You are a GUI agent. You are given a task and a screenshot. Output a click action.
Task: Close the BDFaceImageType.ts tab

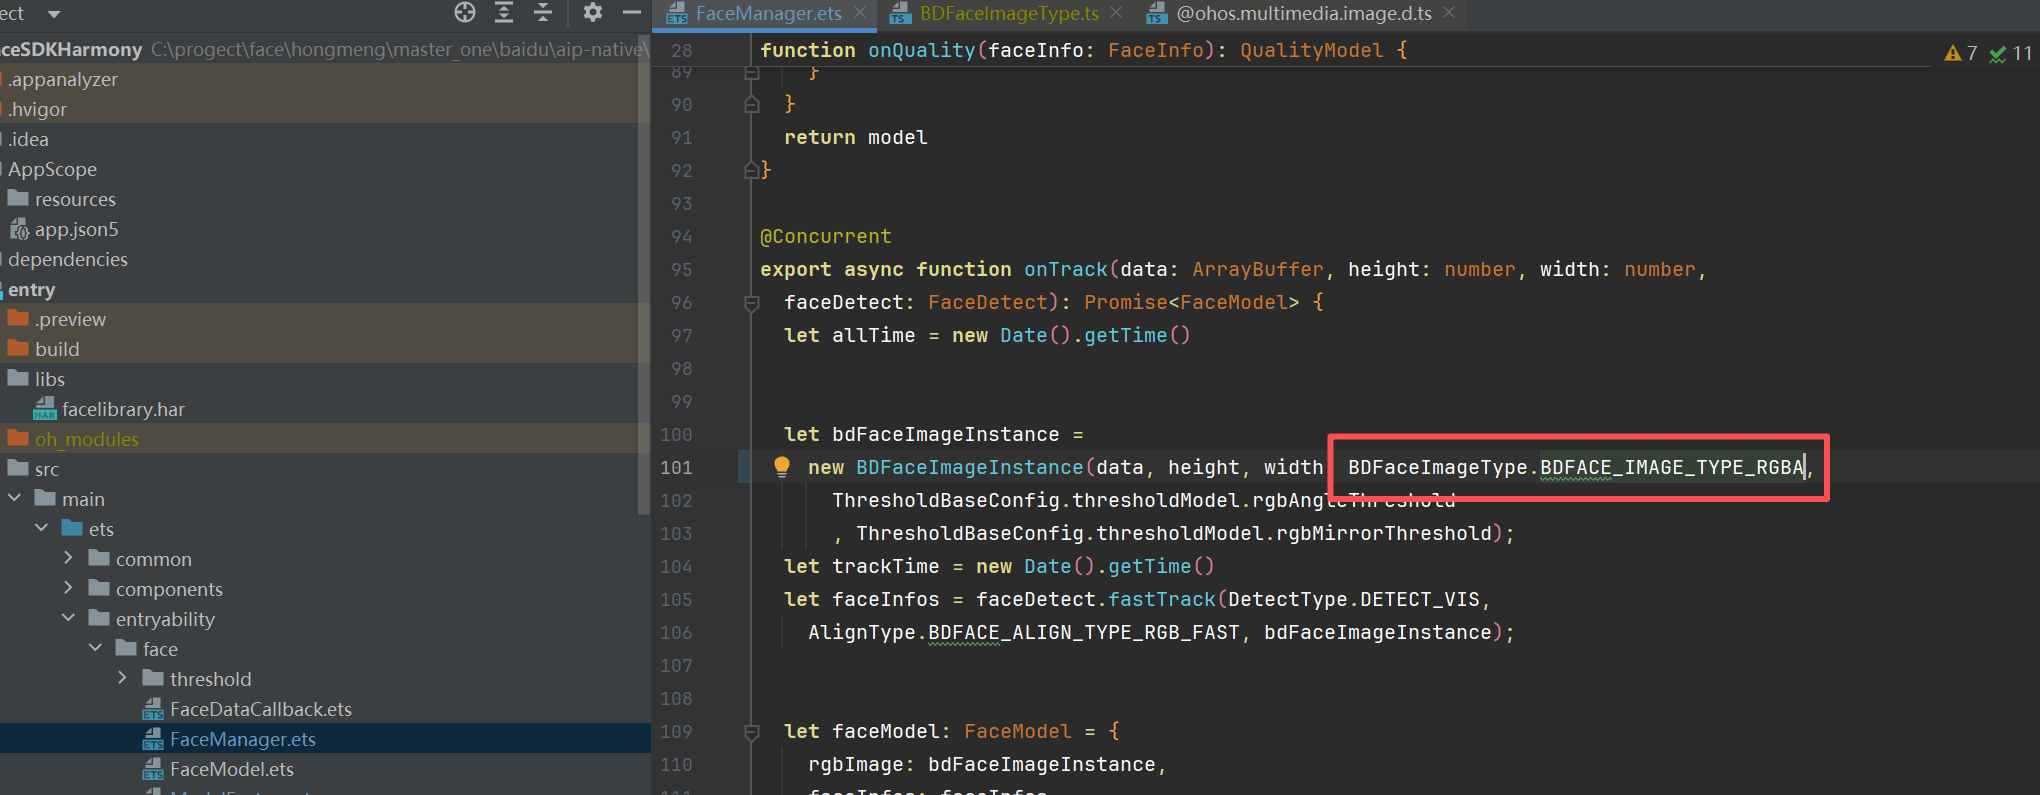pos(1116,13)
